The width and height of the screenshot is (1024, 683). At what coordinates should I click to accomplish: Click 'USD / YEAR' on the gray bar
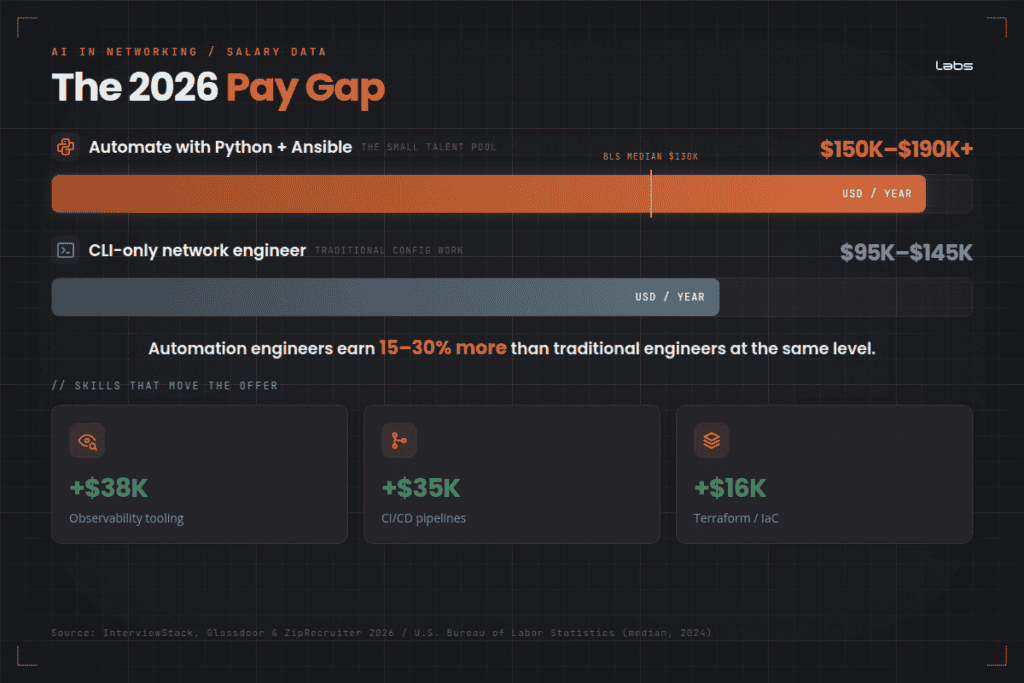670,297
